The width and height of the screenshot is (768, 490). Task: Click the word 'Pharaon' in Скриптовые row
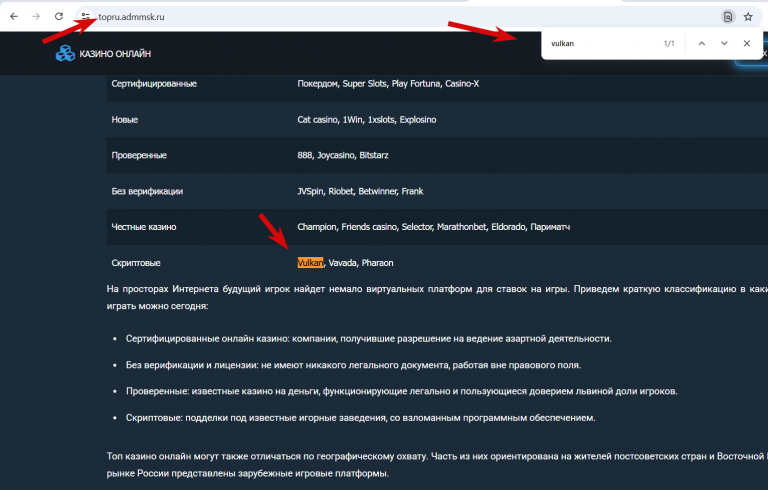[x=377, y=263]
